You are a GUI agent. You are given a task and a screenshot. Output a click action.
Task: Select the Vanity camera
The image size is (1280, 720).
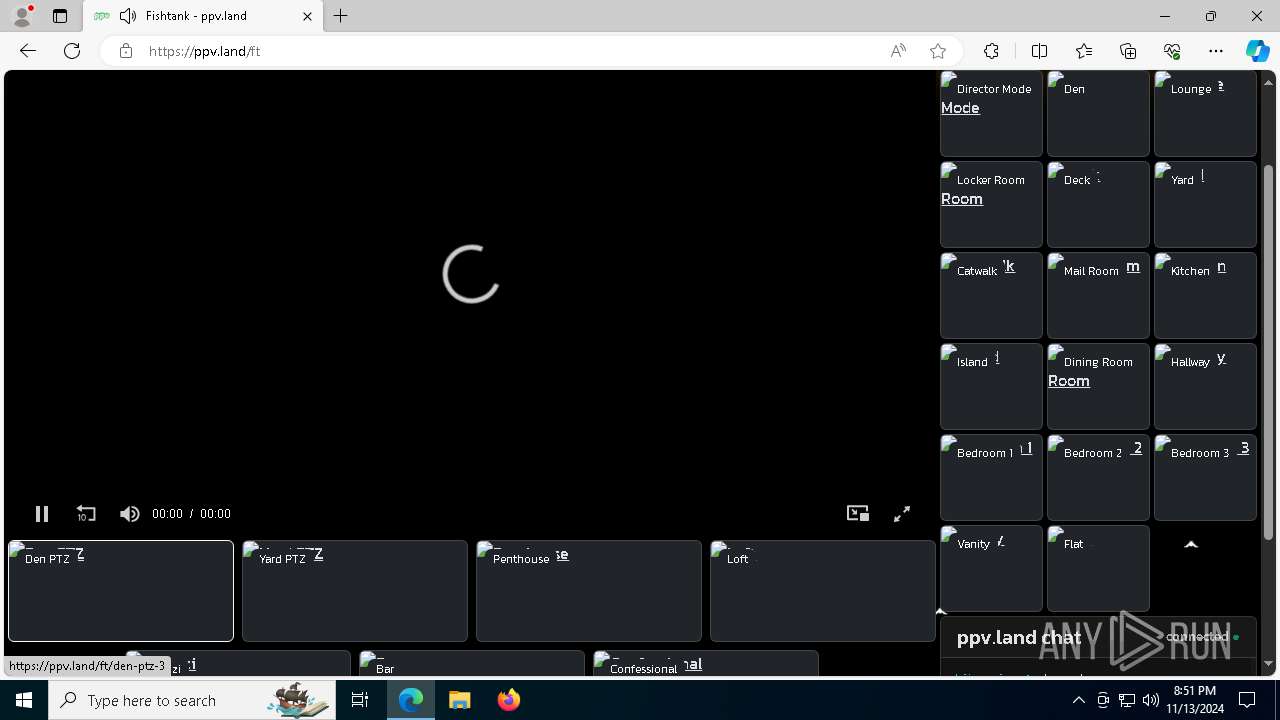[x=991, y=568]
